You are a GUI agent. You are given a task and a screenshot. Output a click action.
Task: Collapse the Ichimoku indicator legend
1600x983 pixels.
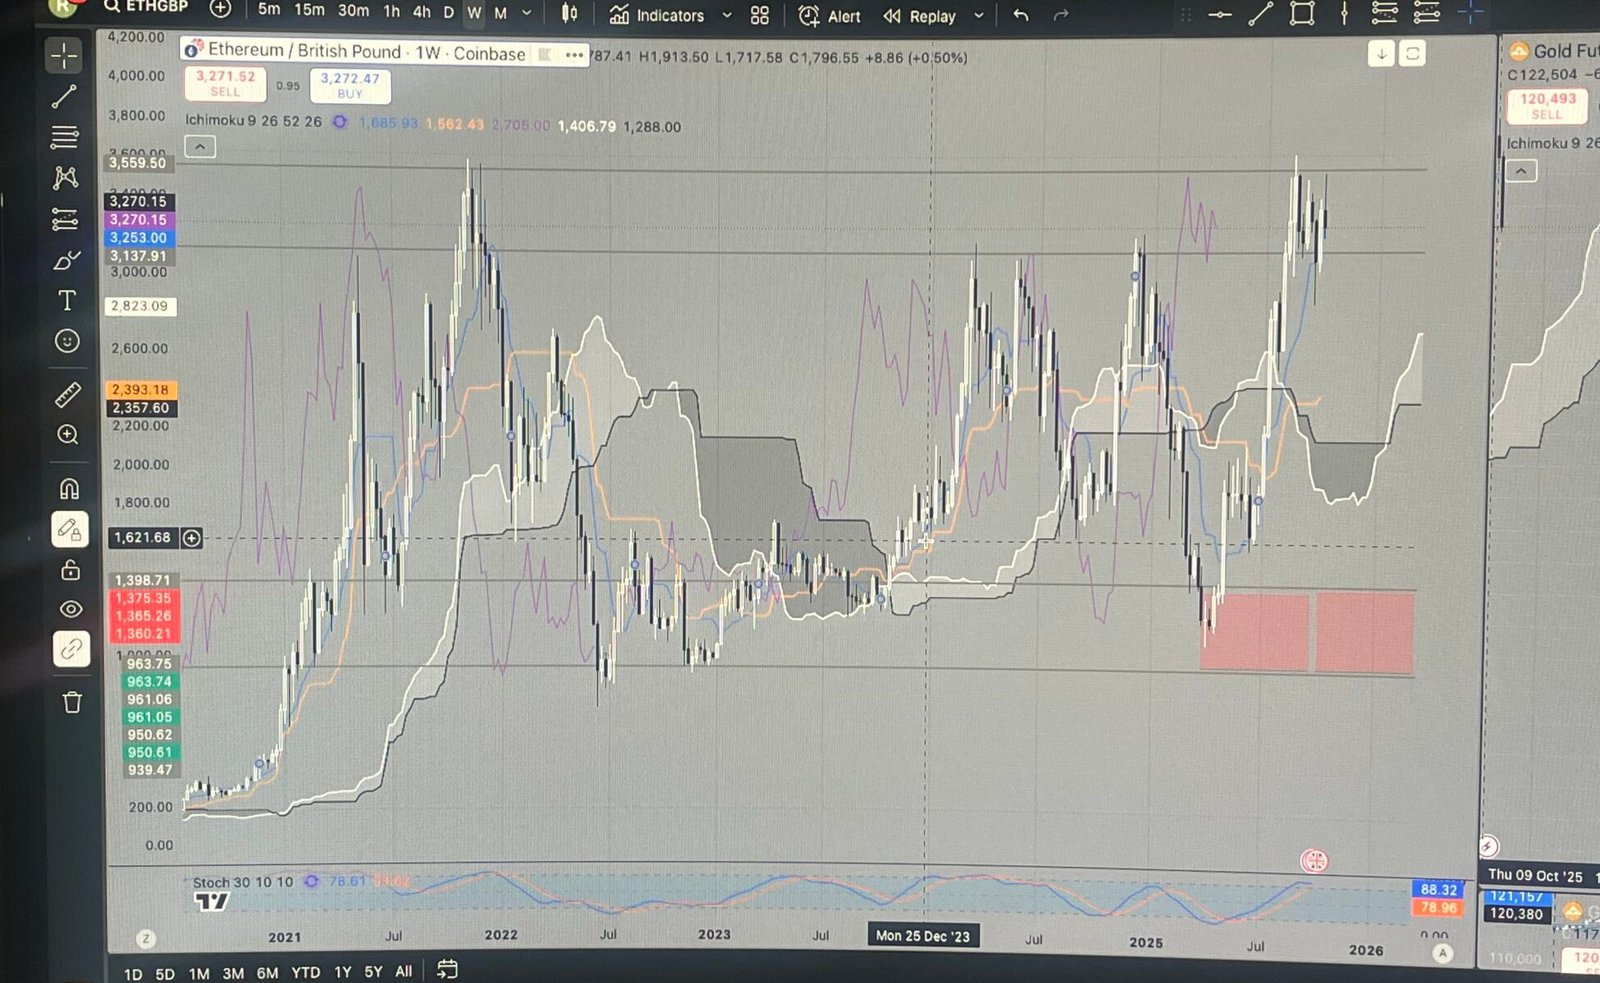(200, 148)
